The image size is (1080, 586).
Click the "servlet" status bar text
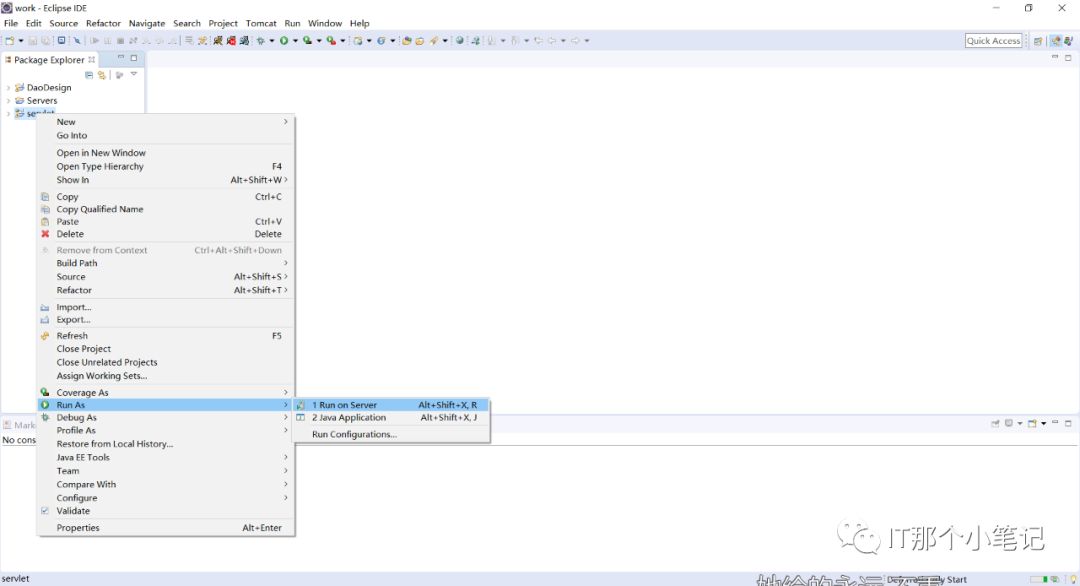coord(16,579)
